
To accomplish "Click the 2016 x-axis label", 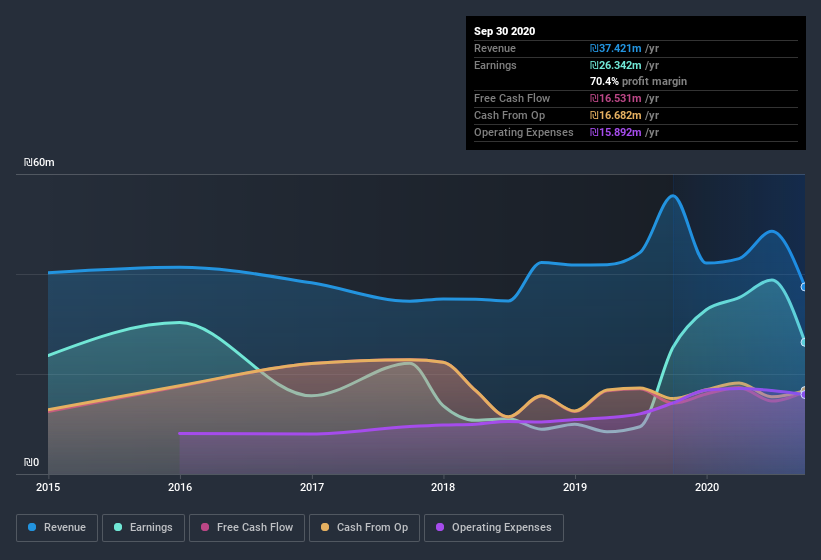I will (180, 487).
